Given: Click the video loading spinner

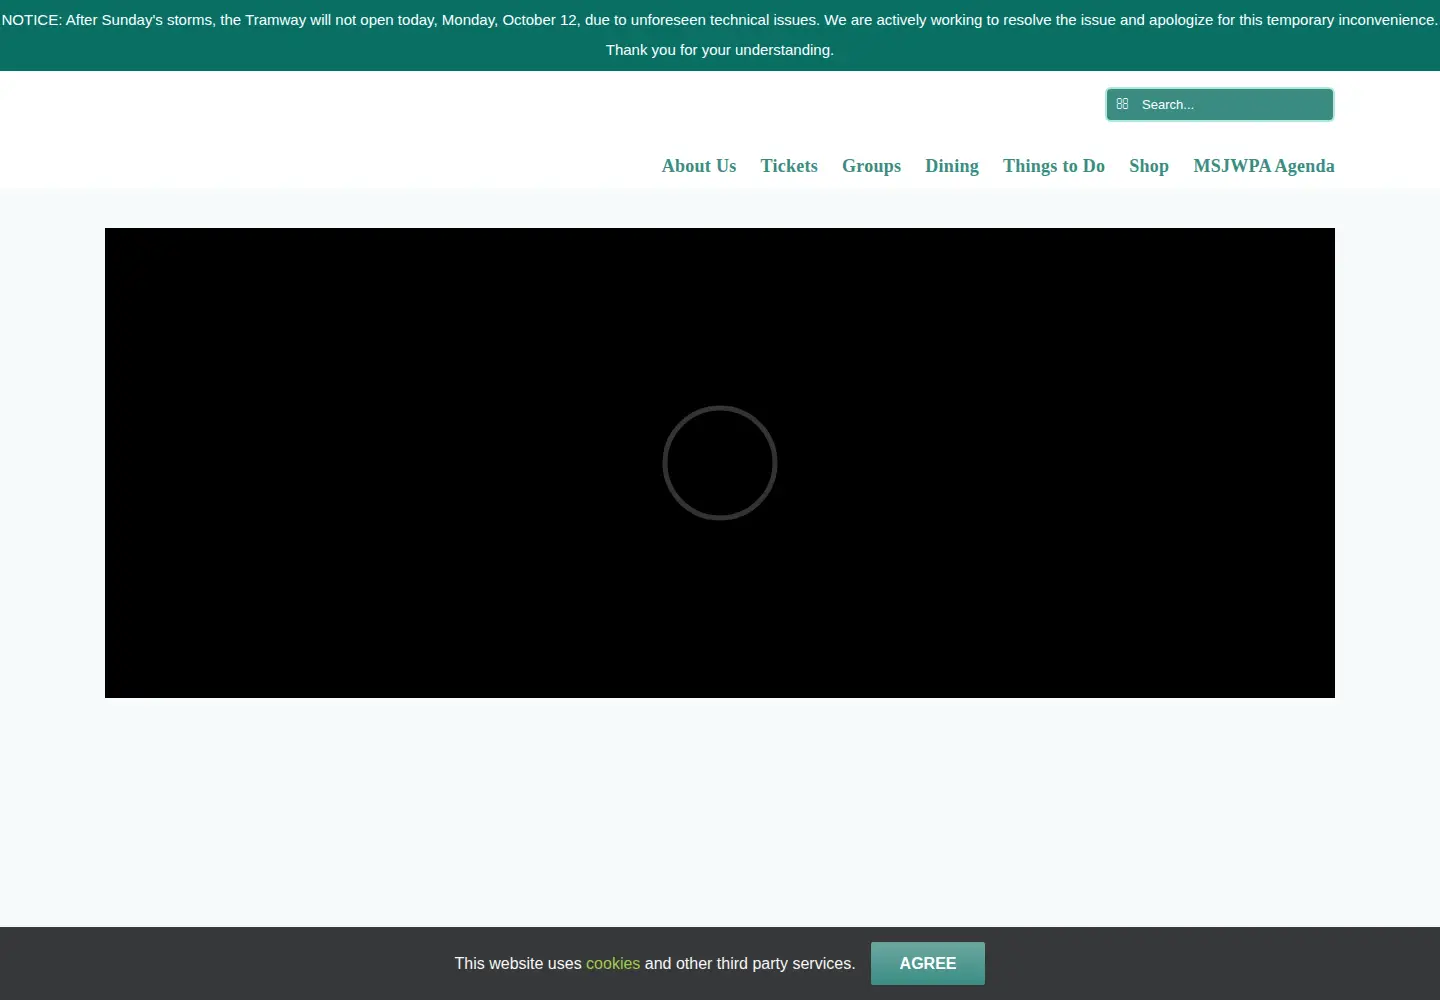Looking at the screenshot, I should (720, 463).
